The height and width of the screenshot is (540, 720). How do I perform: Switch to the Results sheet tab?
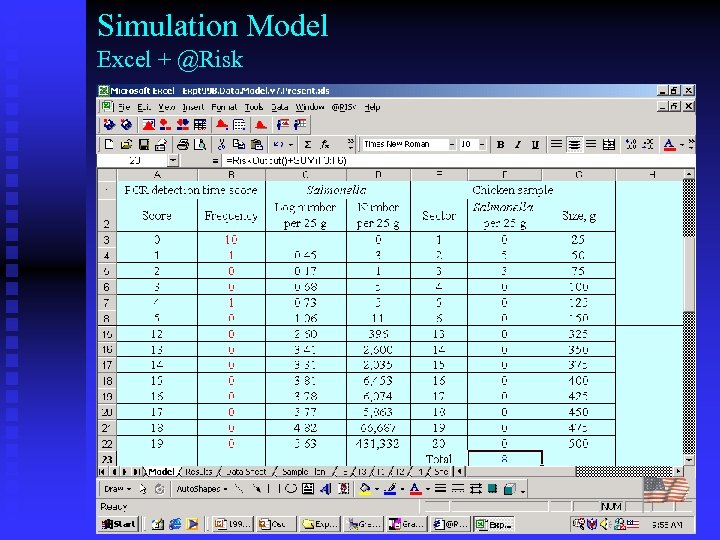point(199,472)
